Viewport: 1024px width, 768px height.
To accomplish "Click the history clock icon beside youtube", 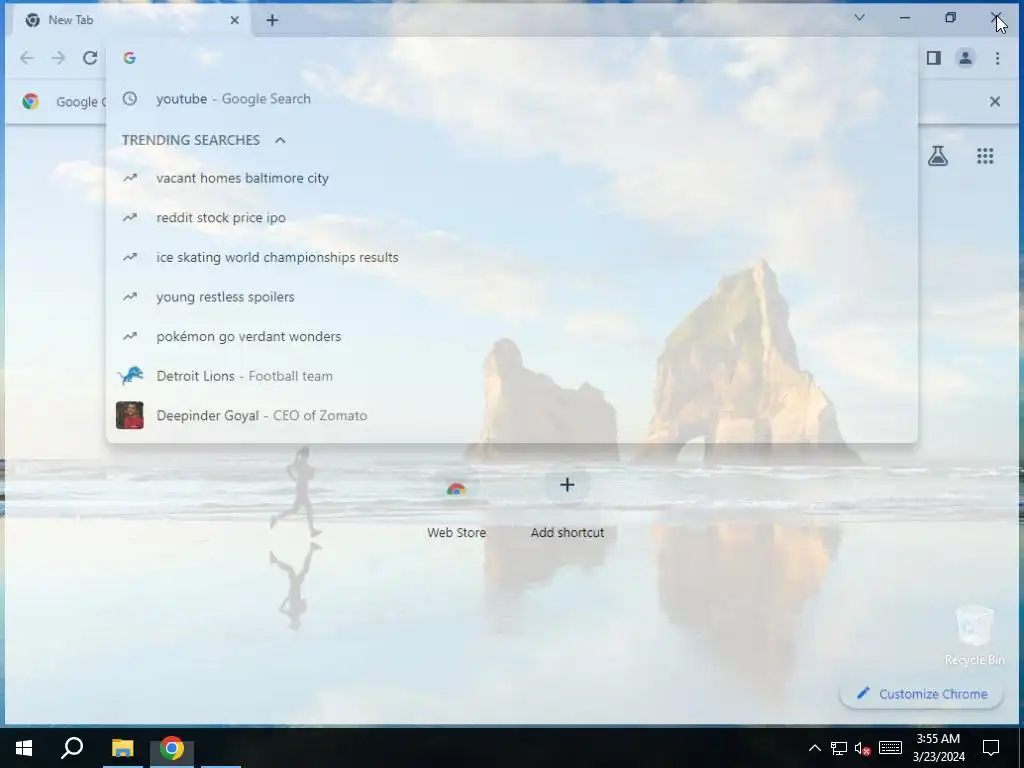I will click(x=130, y=99).
